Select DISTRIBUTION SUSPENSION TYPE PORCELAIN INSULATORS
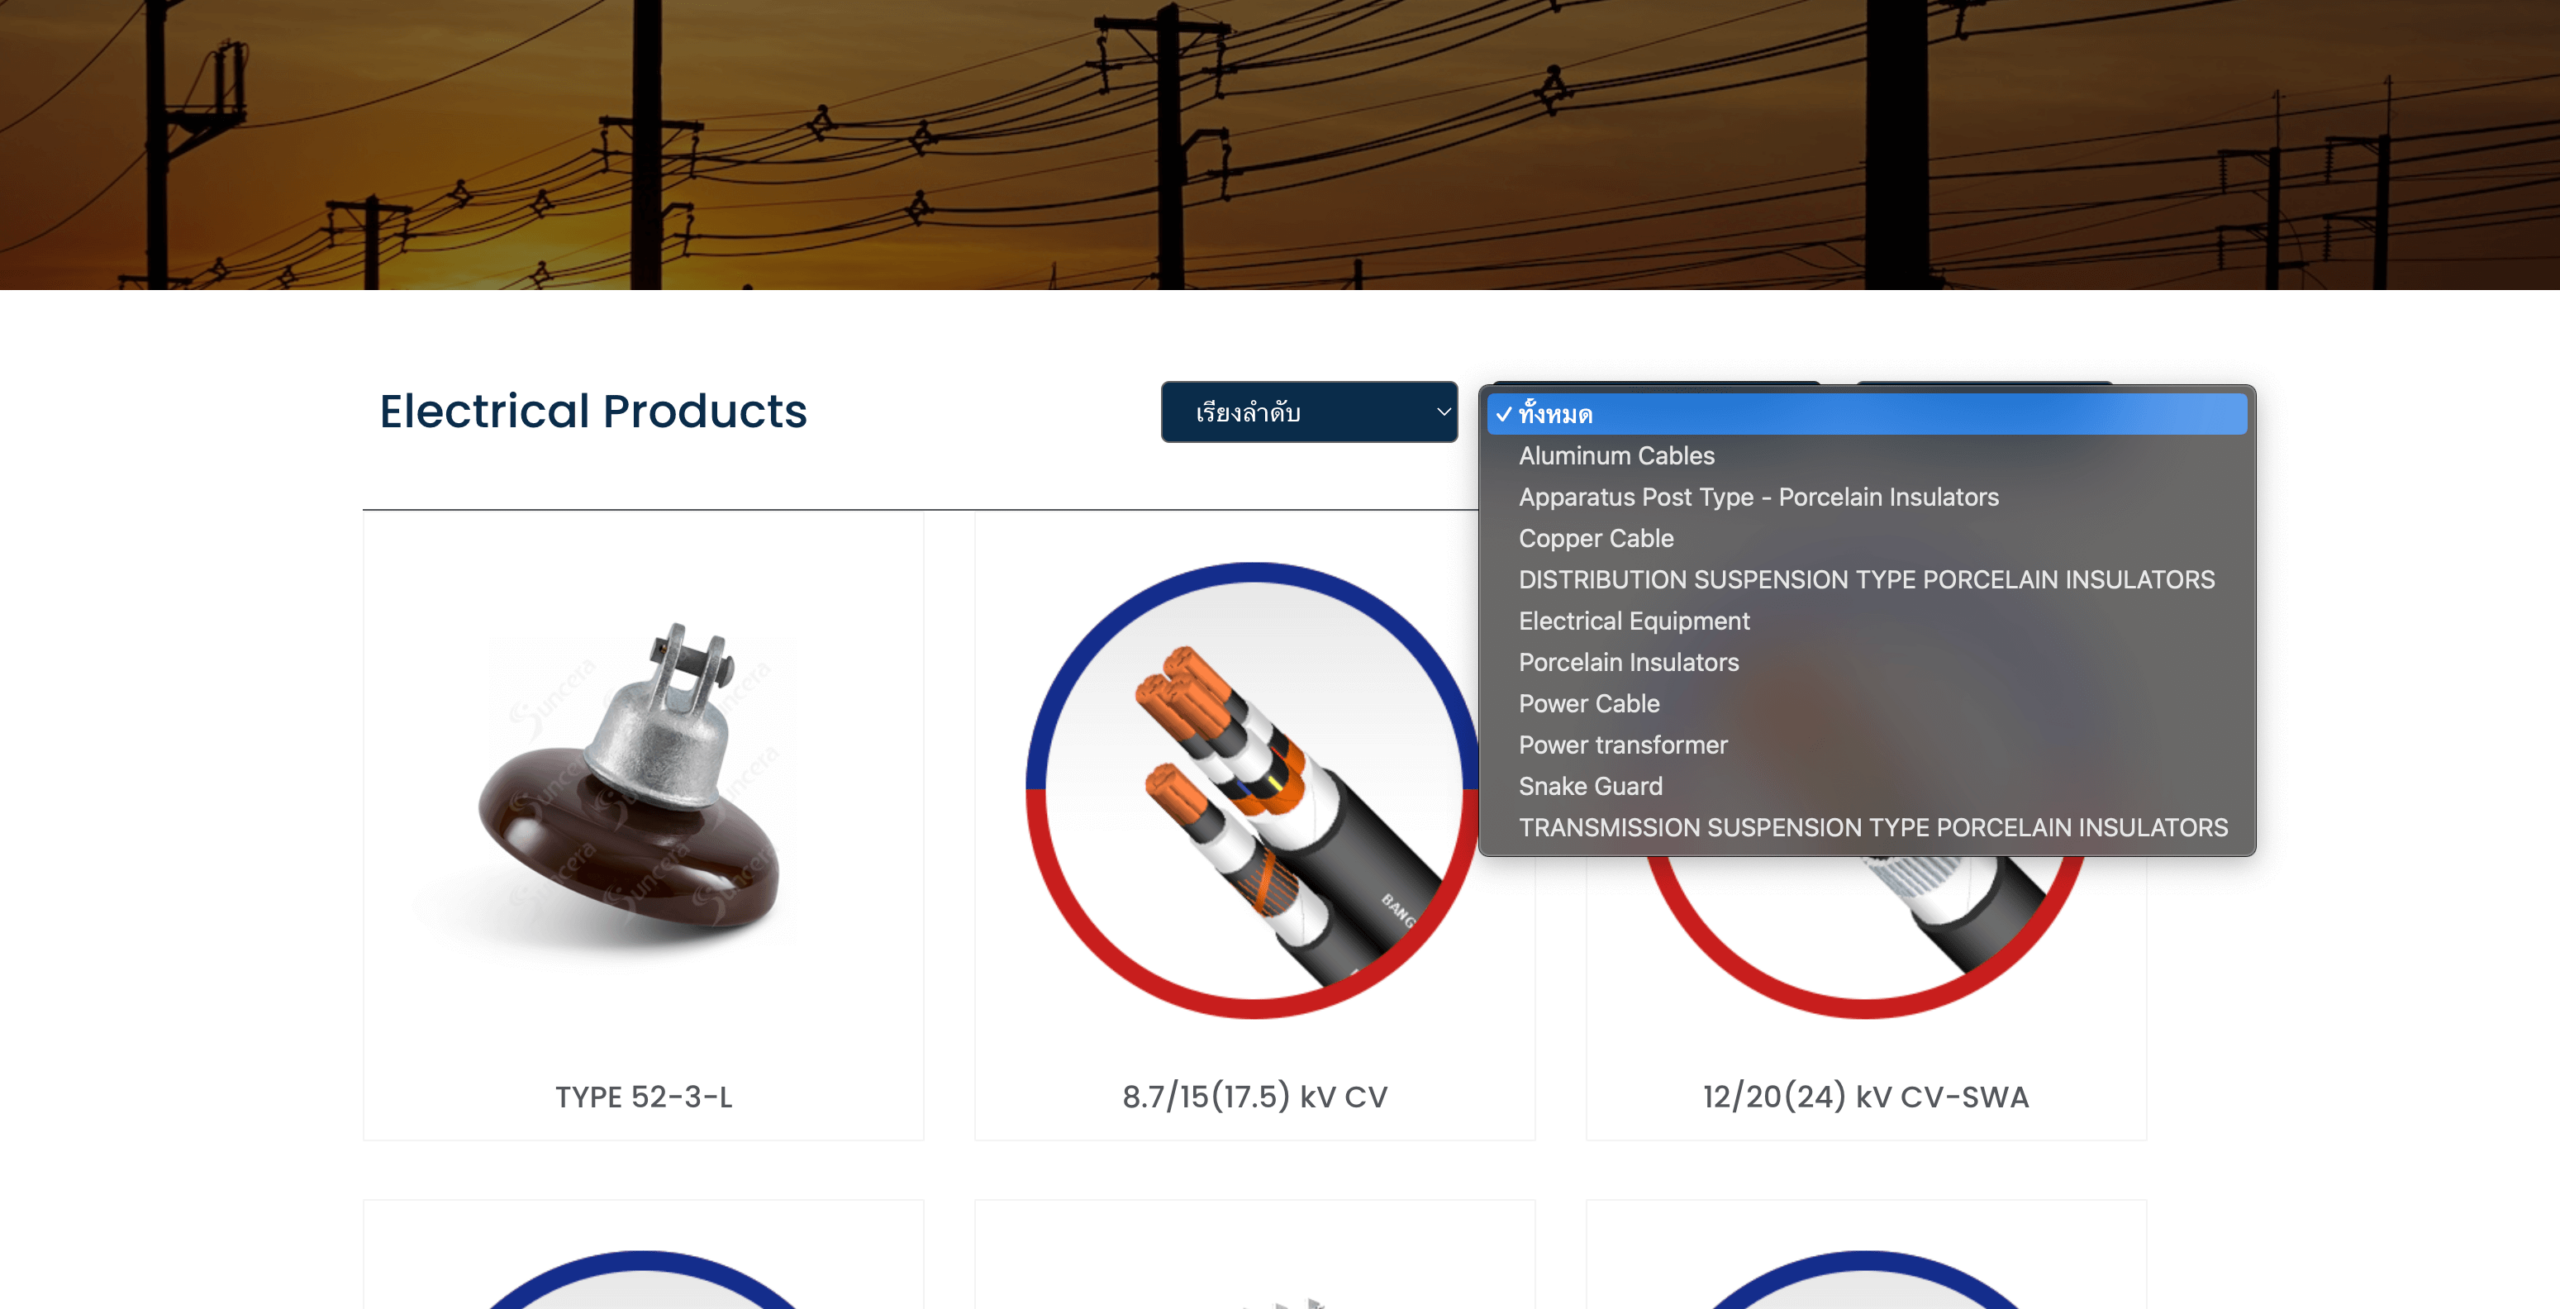The image size is (2560, 1309). pyautogui.click(x=1867, y=580)
